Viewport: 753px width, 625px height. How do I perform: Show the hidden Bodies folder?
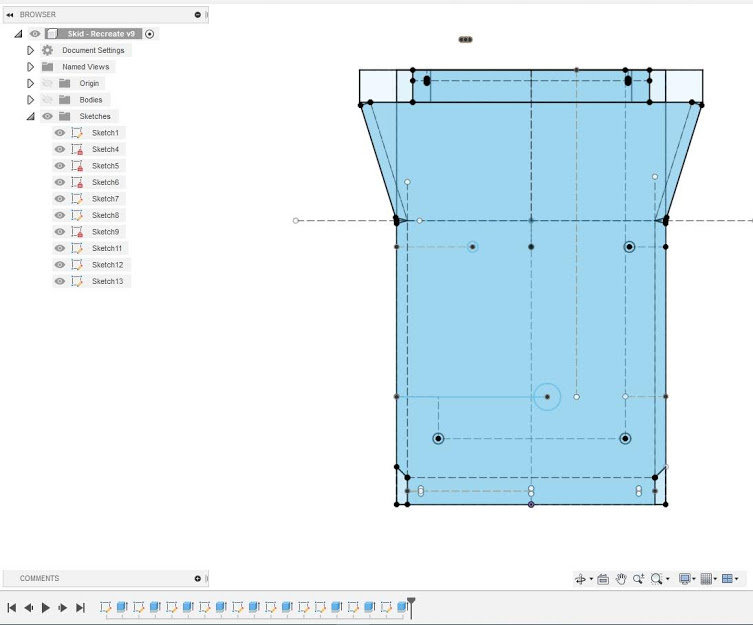tap(47, 99)
